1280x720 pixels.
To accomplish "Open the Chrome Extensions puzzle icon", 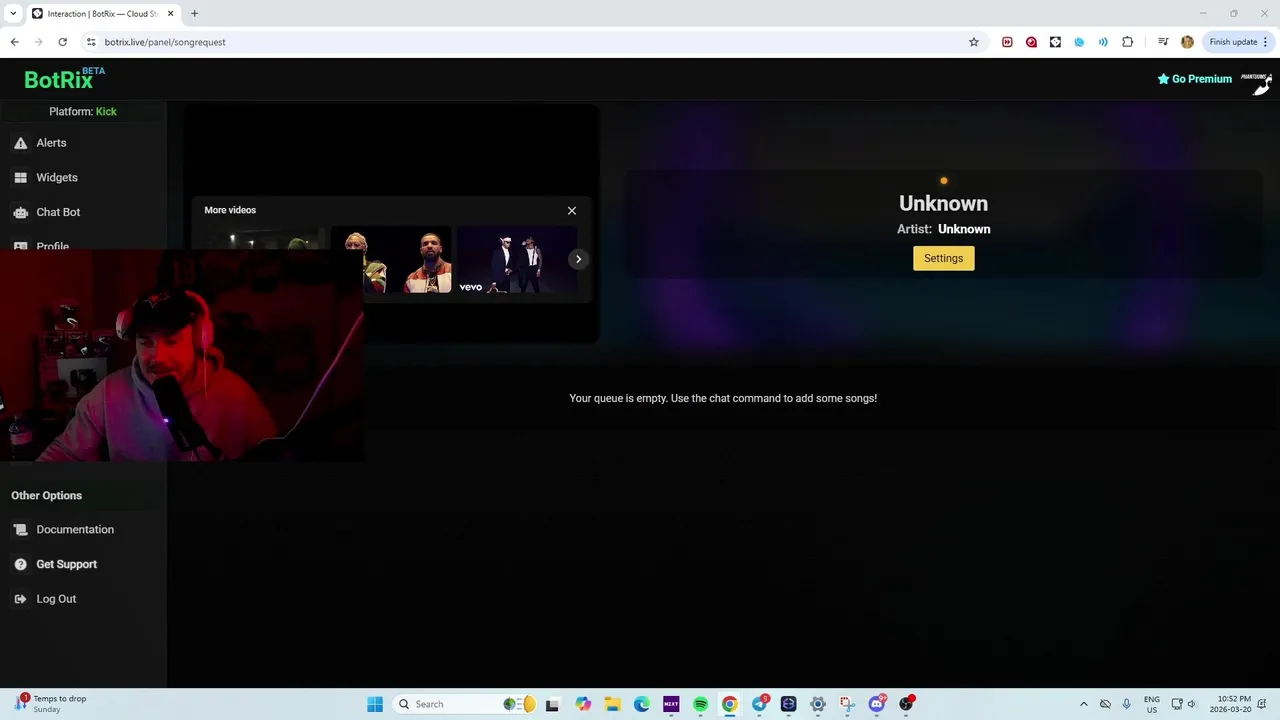I will coord(1127,42).
